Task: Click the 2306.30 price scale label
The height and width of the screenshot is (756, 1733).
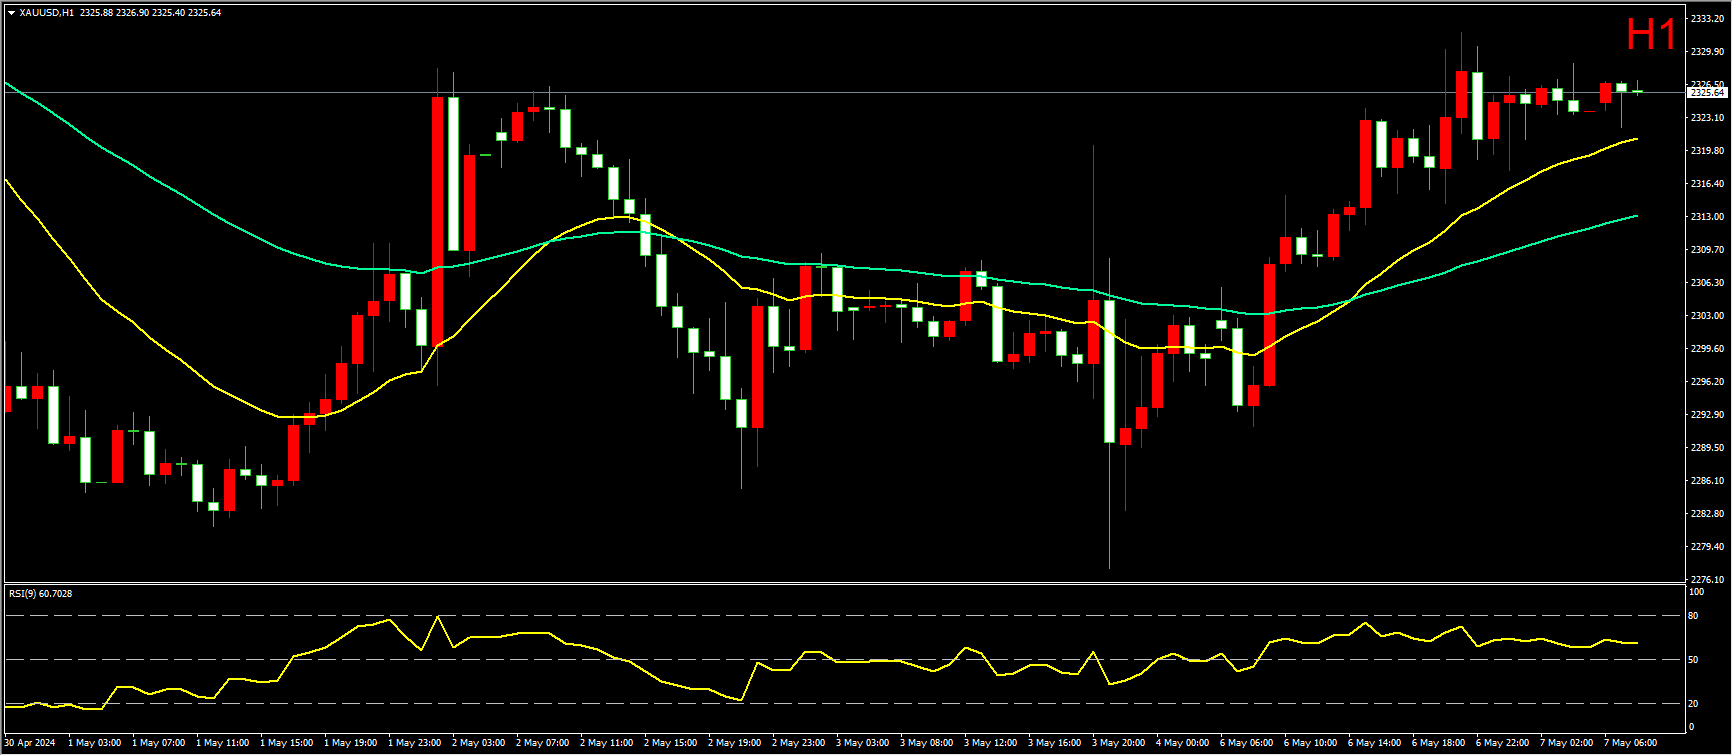Action: tap(1707, 283)
